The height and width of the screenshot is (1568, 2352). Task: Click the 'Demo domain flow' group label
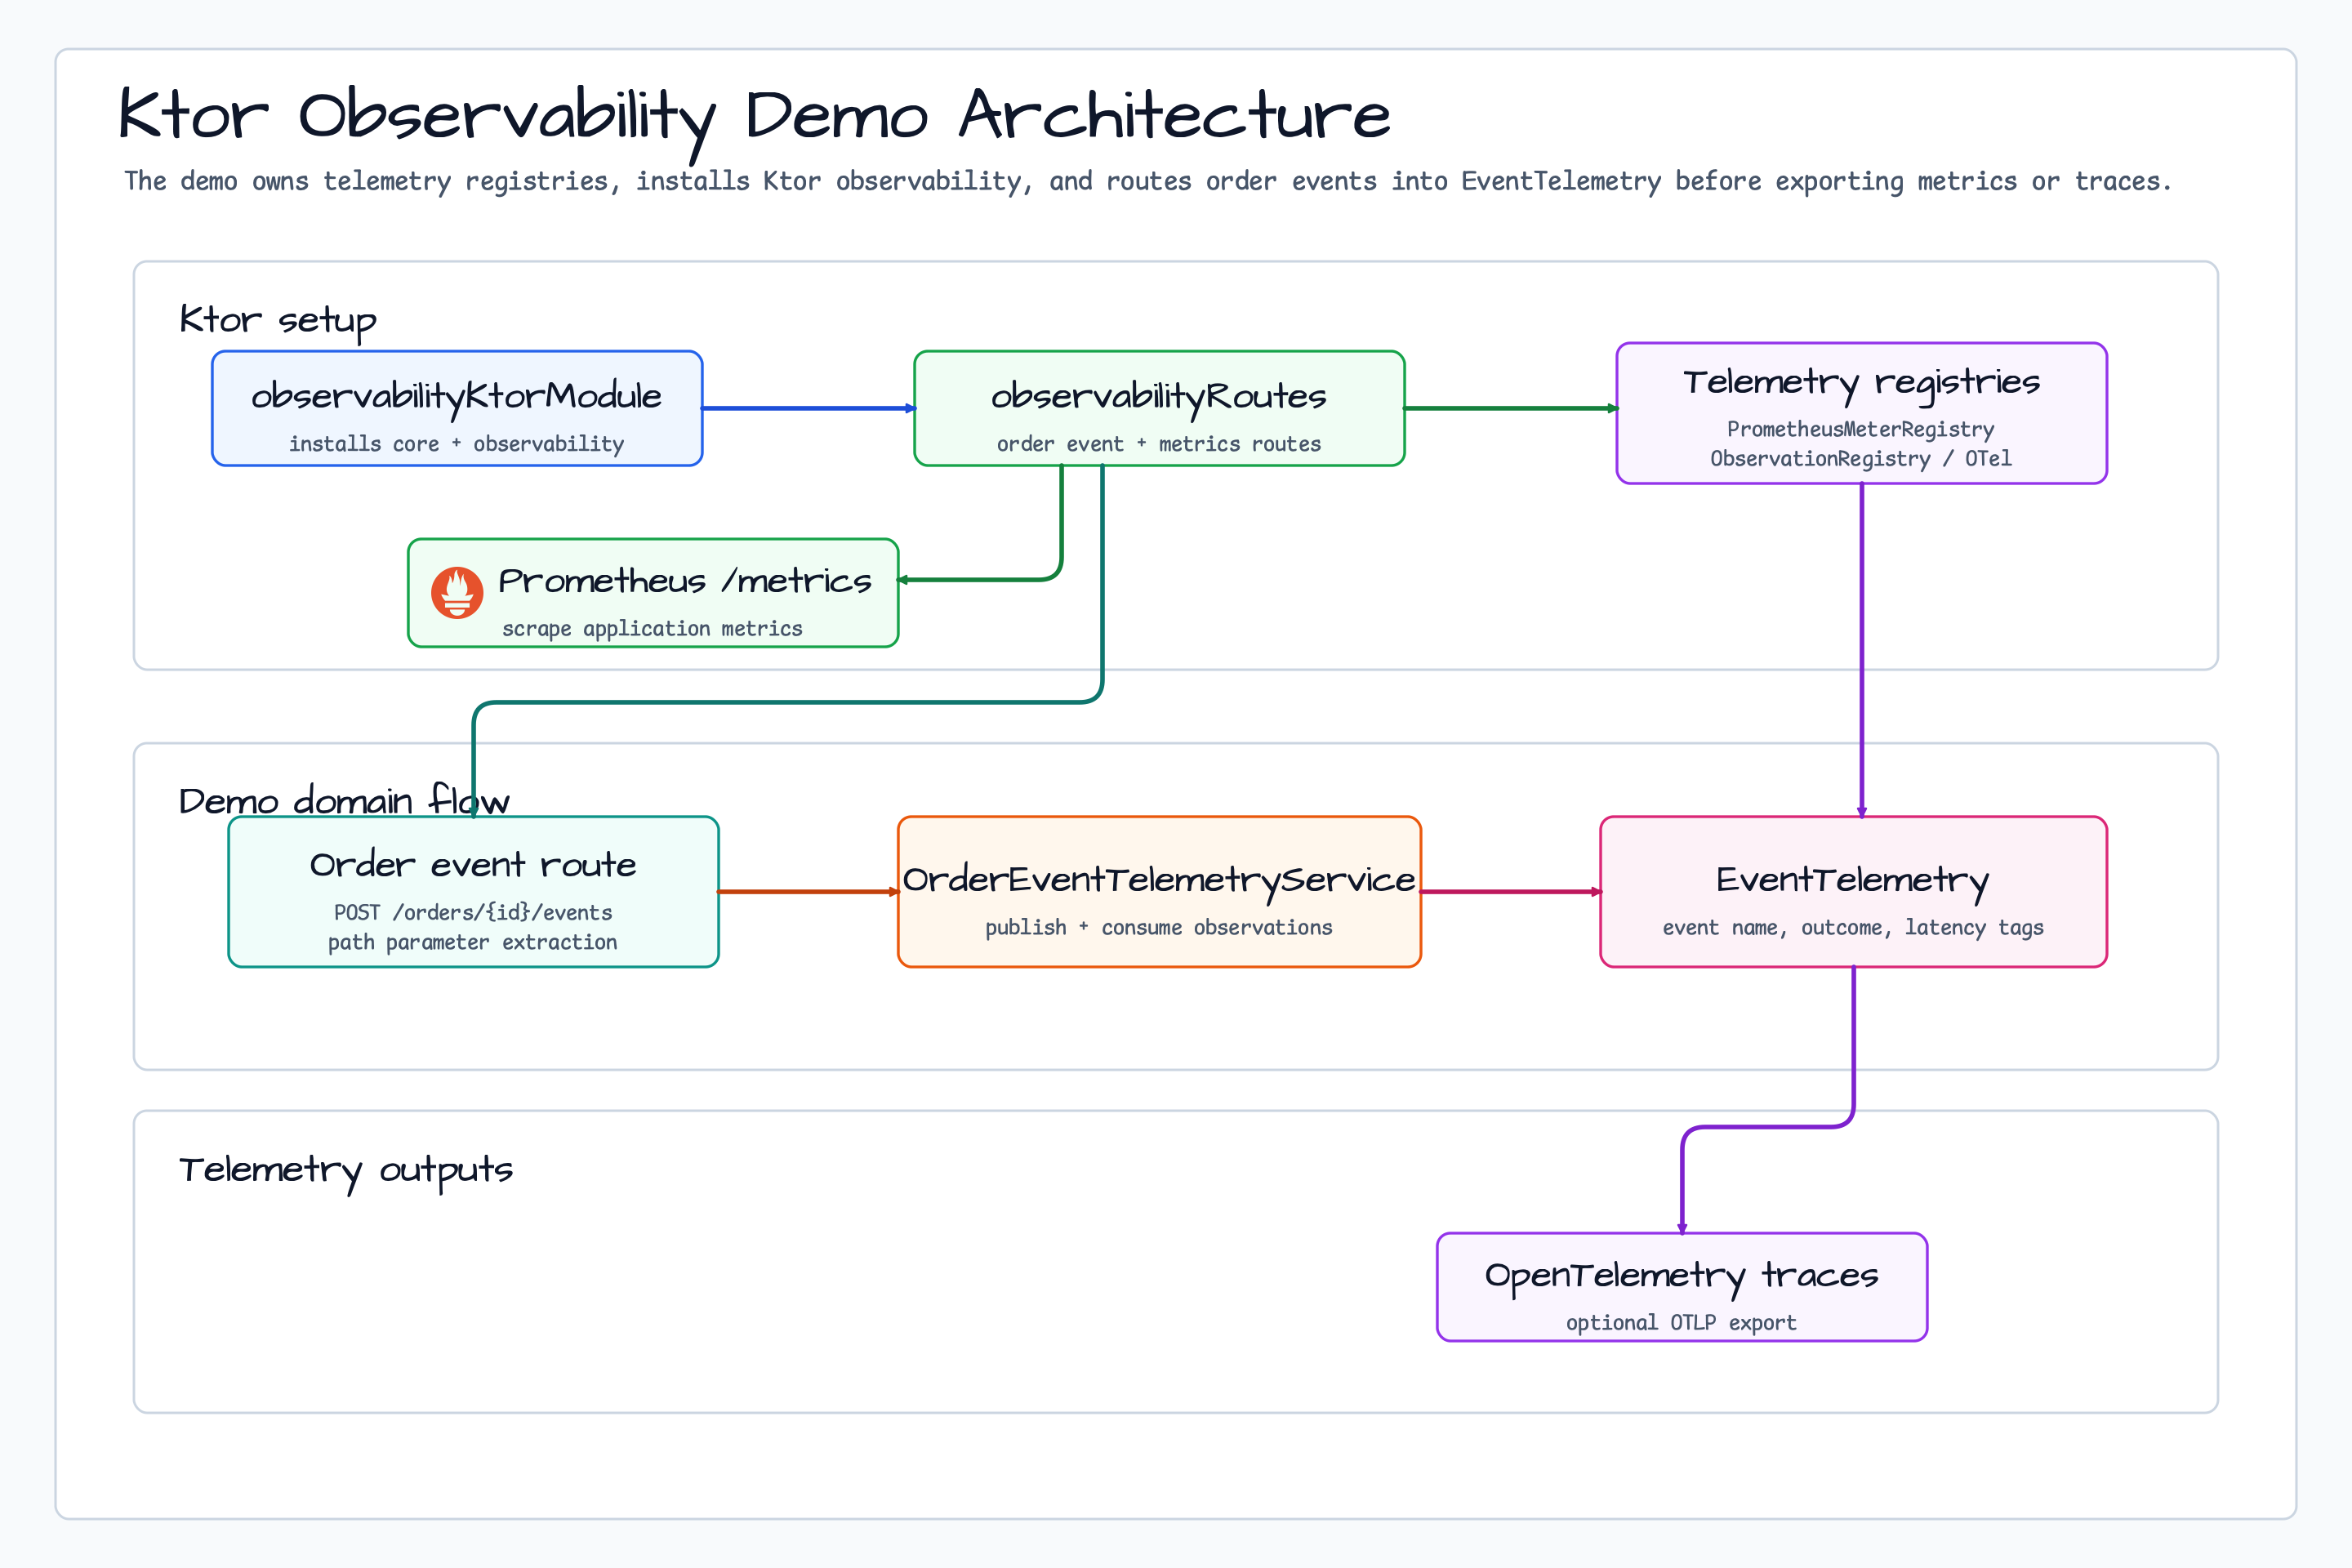(344, 801)
